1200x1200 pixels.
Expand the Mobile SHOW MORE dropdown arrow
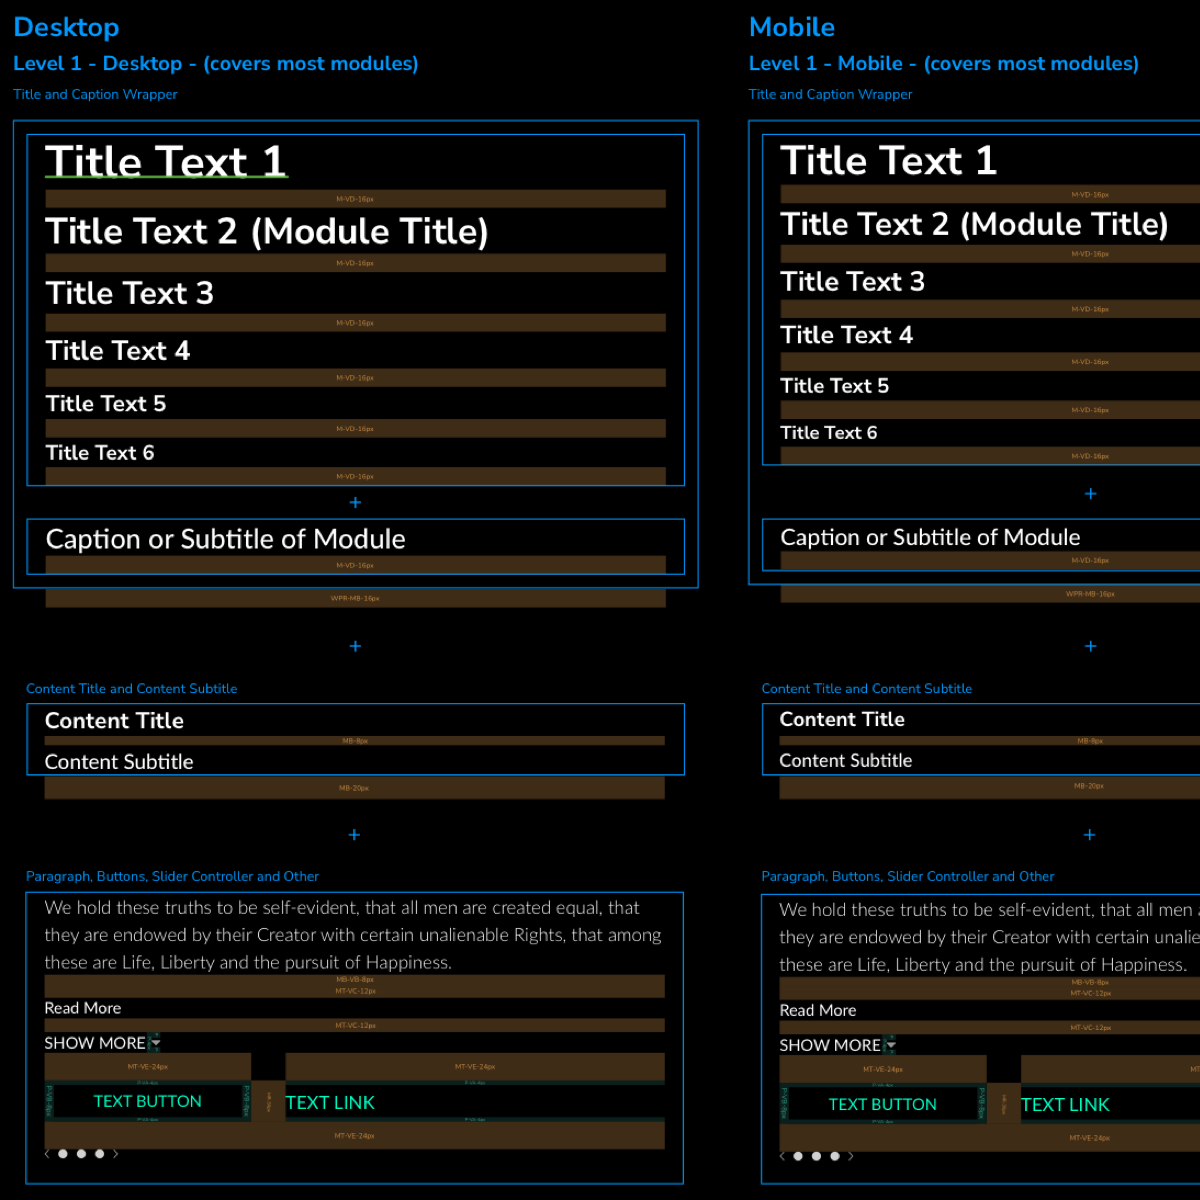click(x=890, y=1045)
